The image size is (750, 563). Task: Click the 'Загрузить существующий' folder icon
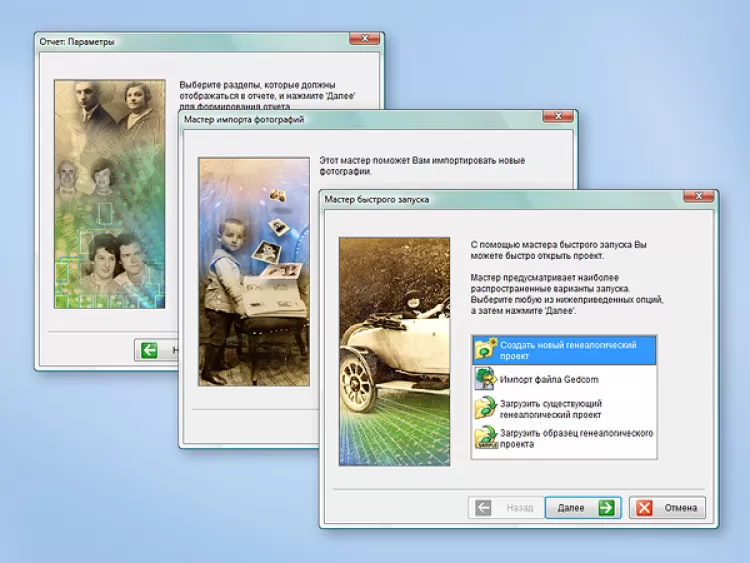coord(485,408)
